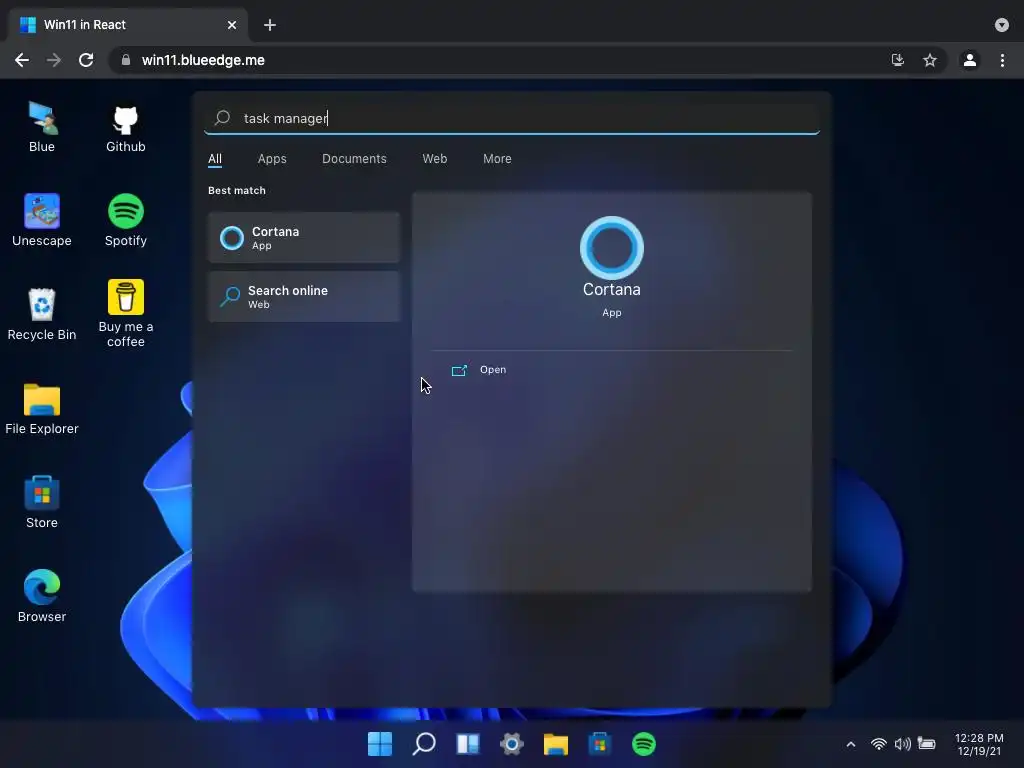Click Open for the Cortana app
Screen dimensions: 1024x768
coord(480,370)
